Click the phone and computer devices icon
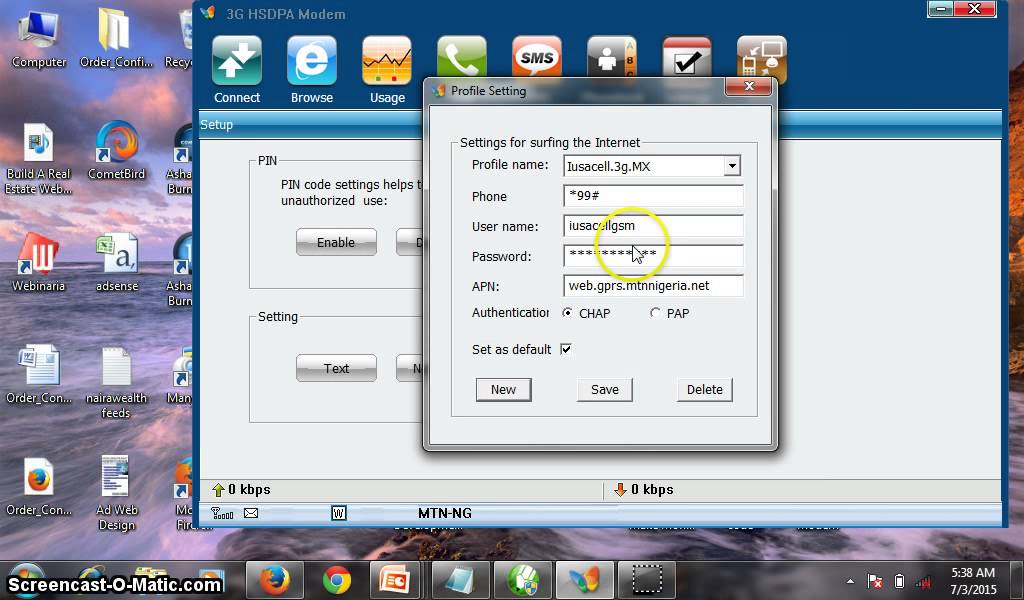This screenshot has width=1024, height=600. tap(761, 59)
